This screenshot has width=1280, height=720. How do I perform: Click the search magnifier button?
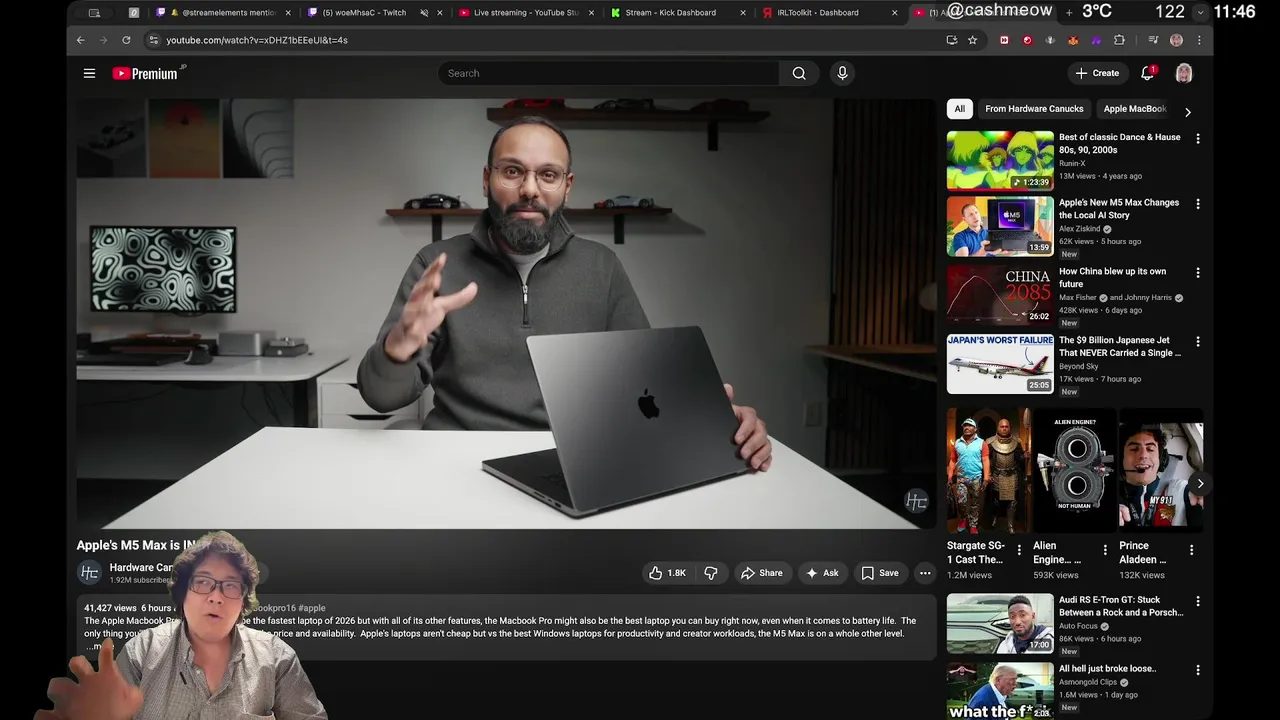(x=799, y=73)
